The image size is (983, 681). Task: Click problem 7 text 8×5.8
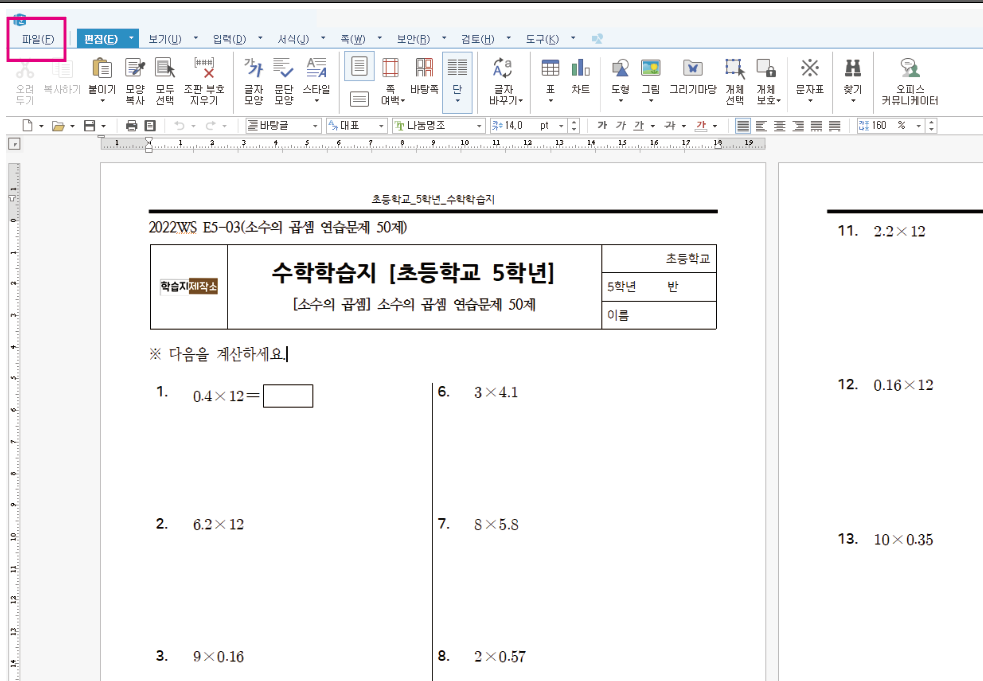click(497, 524)
